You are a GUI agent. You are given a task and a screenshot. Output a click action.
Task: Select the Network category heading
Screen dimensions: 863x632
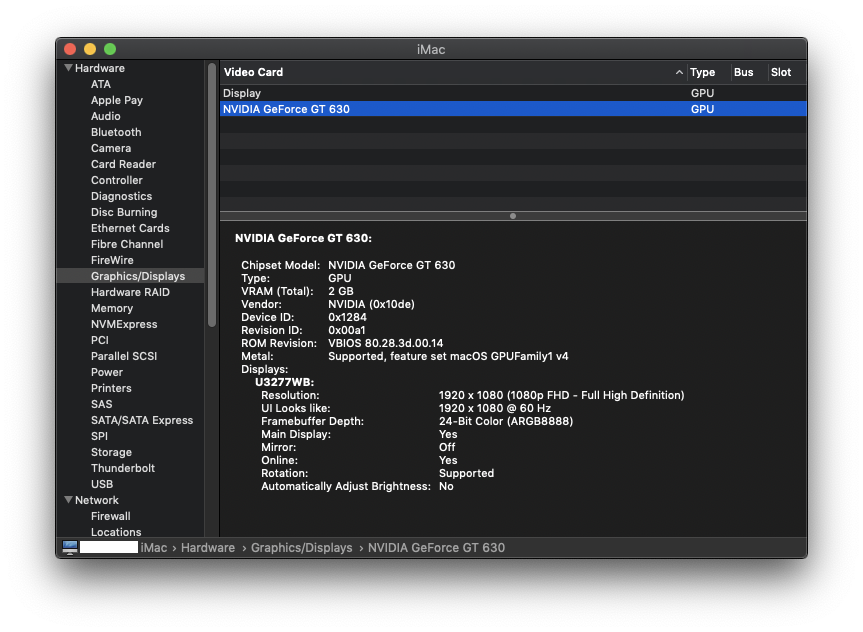pos(97,500)
